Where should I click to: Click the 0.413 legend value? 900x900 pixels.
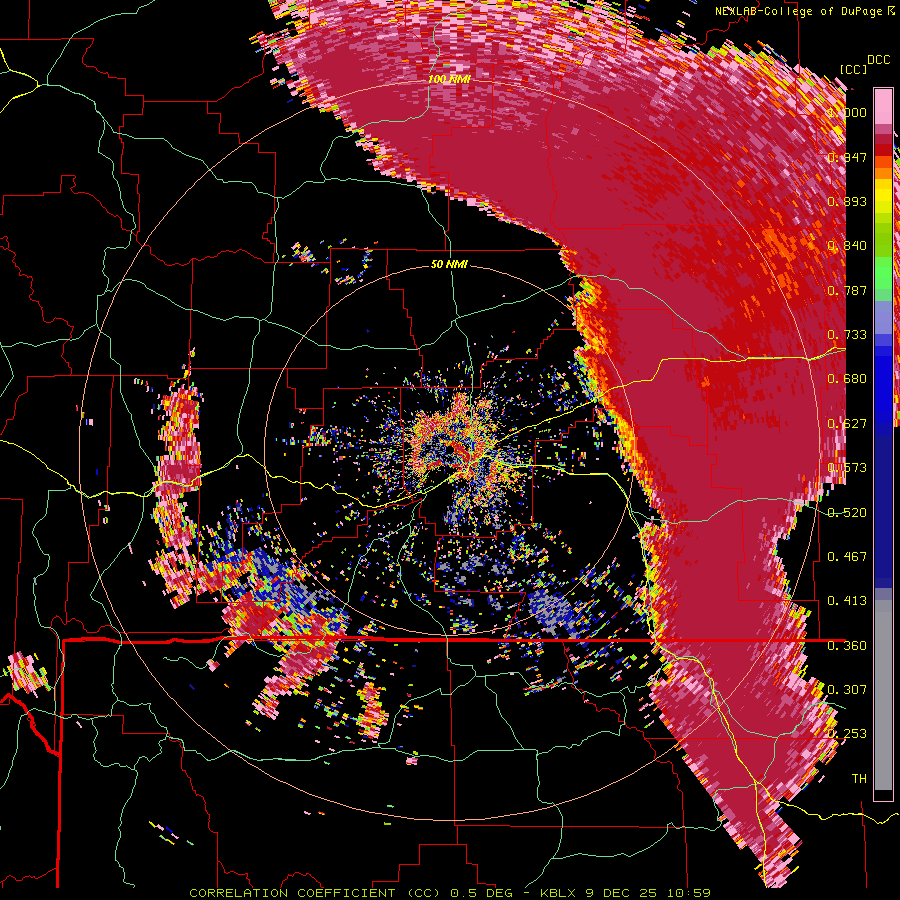(x=847, y=601)
